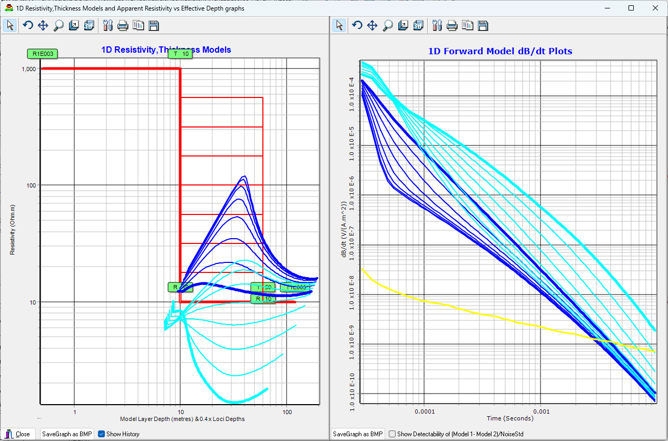Screen dimensions: 668x441
Task: Click the 3D view icon in right toolbar
Action: [418, 26]
